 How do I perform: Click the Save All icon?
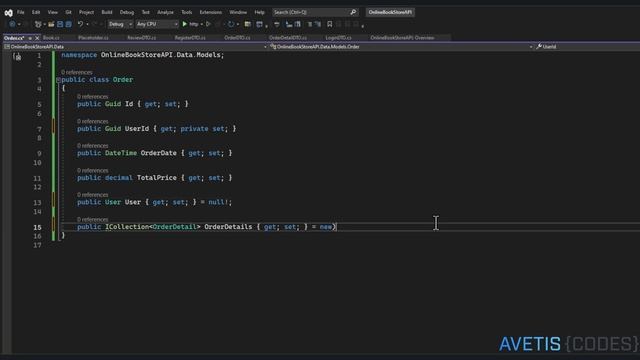click(69, 24)
